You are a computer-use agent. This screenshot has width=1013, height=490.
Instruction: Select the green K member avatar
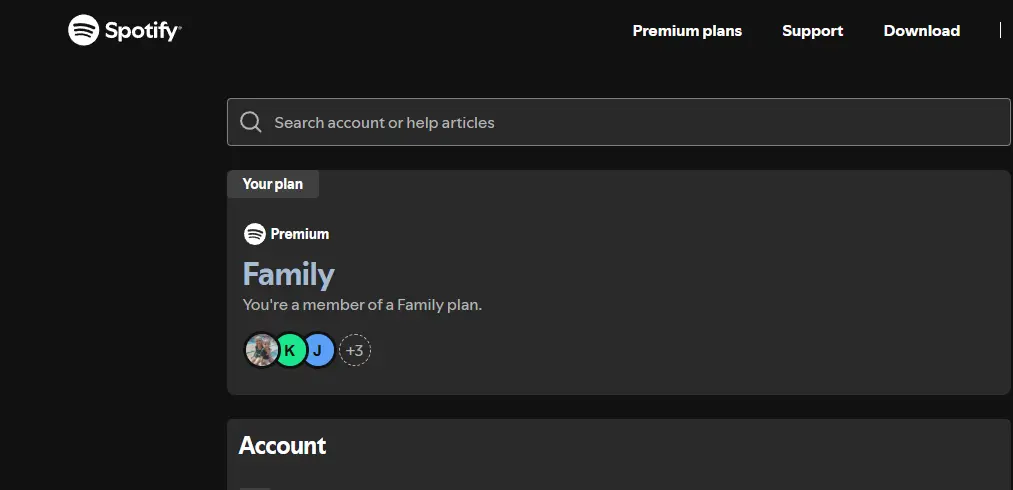[x=290, y=350]
